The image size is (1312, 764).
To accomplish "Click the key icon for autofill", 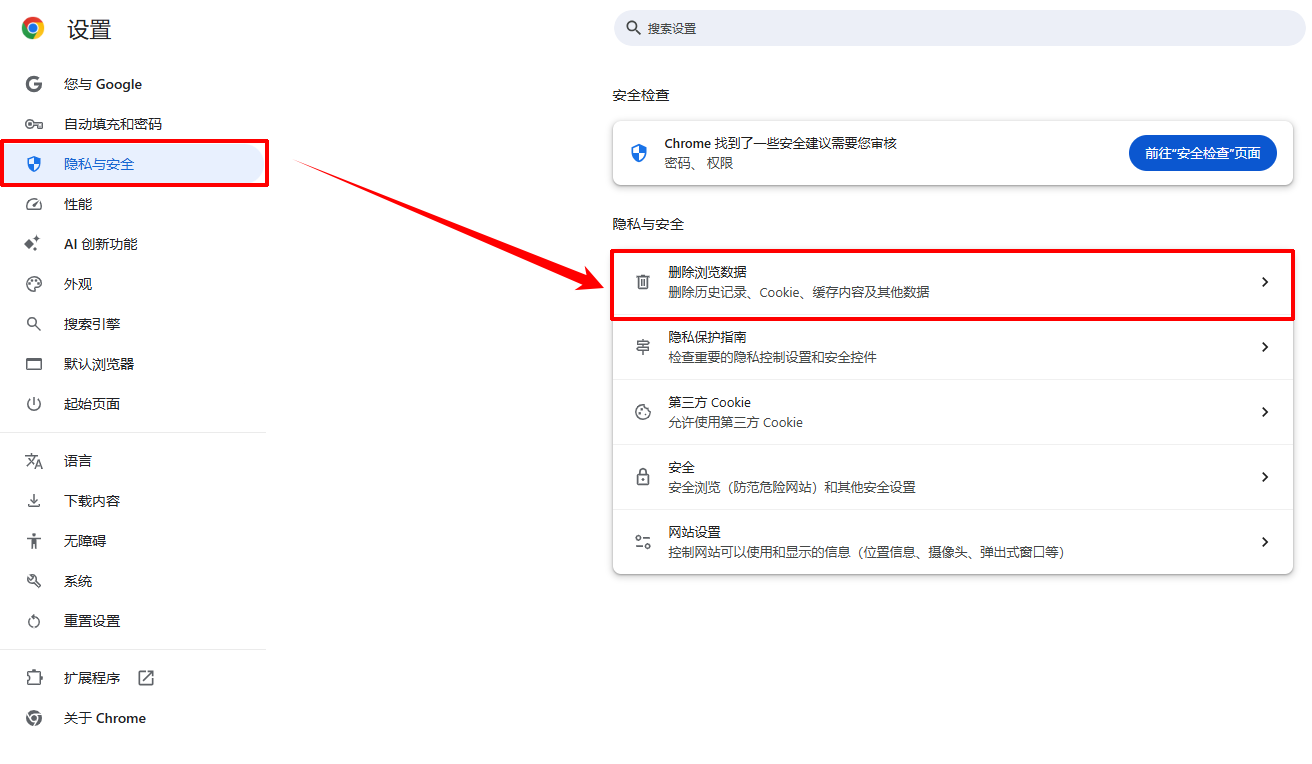I will [34, 124].
